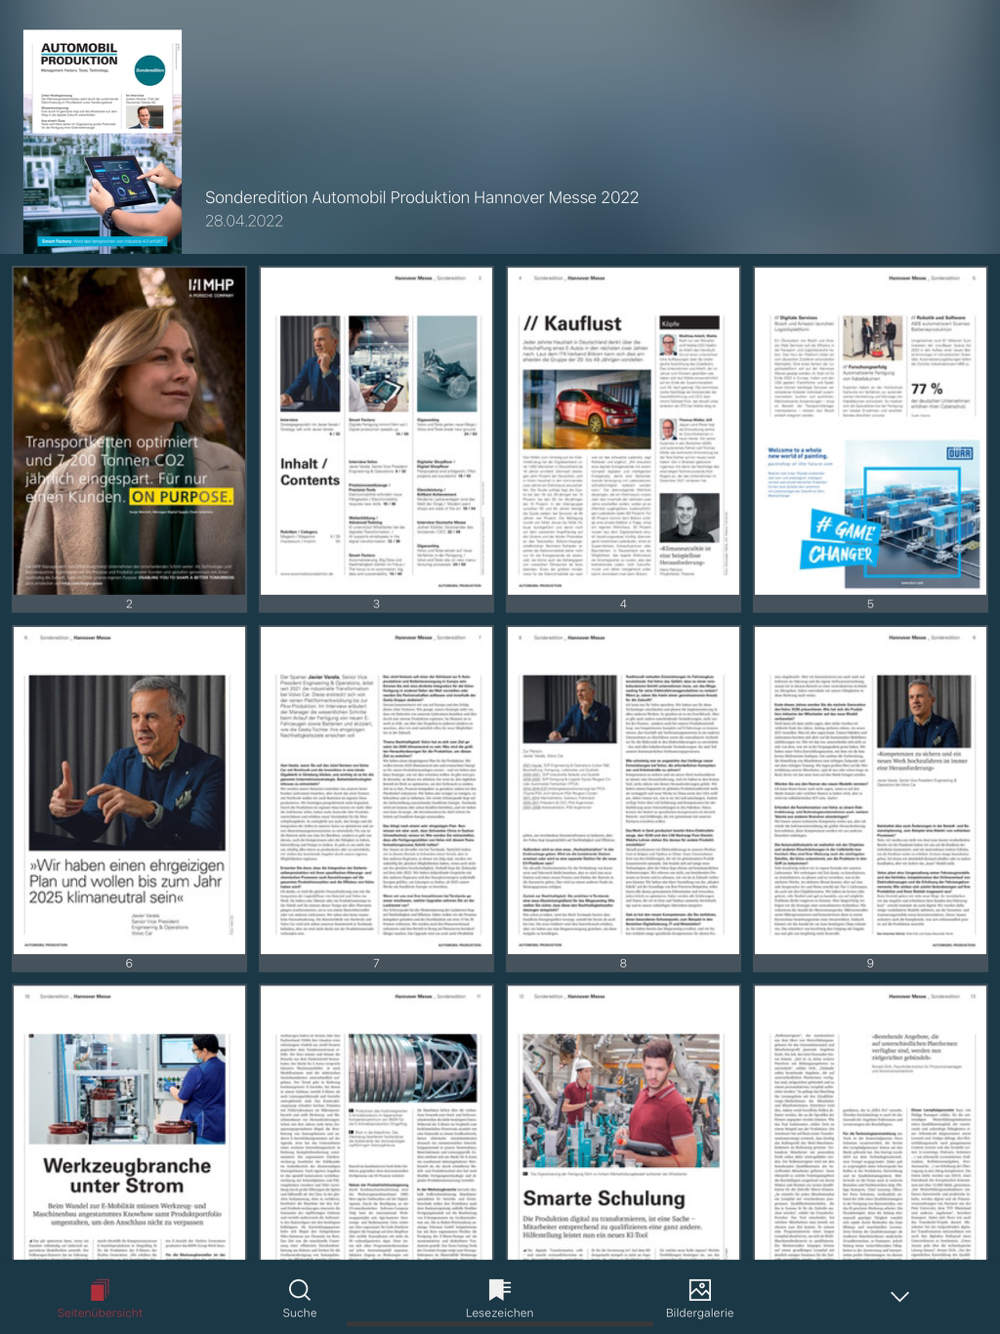
Task: Click page number label 9
Action: (x=870, y=963)
